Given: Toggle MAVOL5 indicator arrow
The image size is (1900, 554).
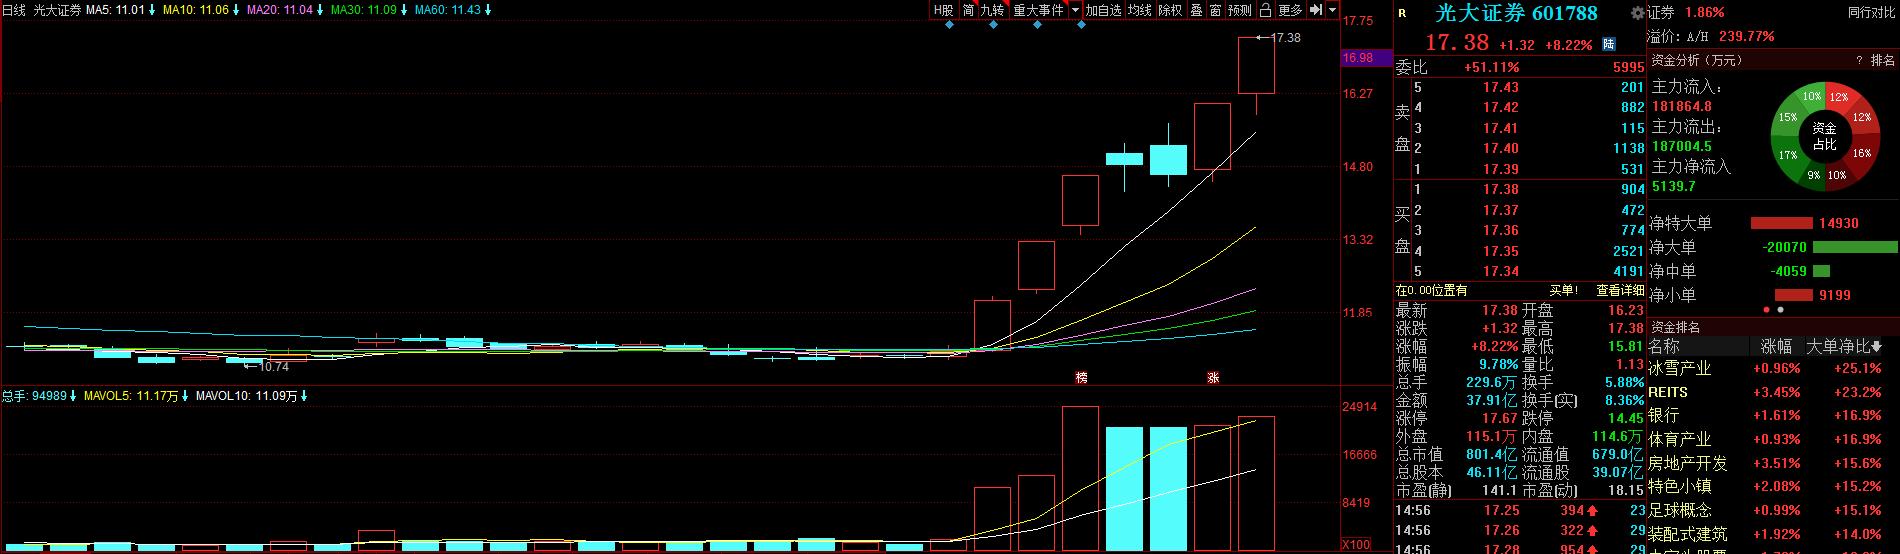Looking at the screenshot, I should click(185, 396).
